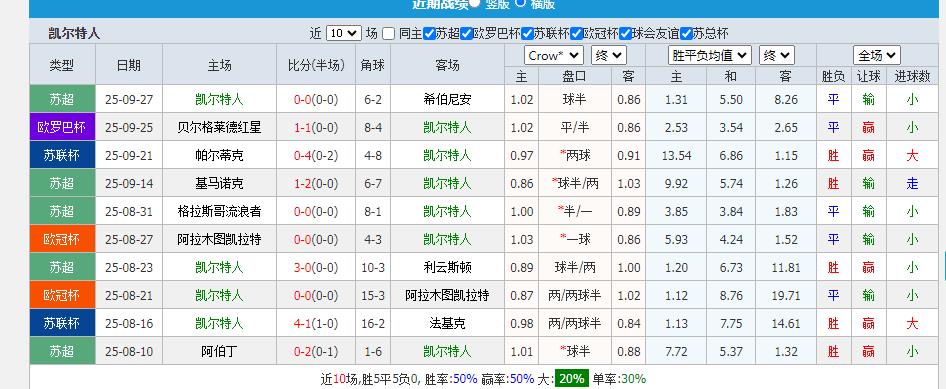
Task: Click the 苏超 tag for 25-09-27 match
Action: coord(63,99)
